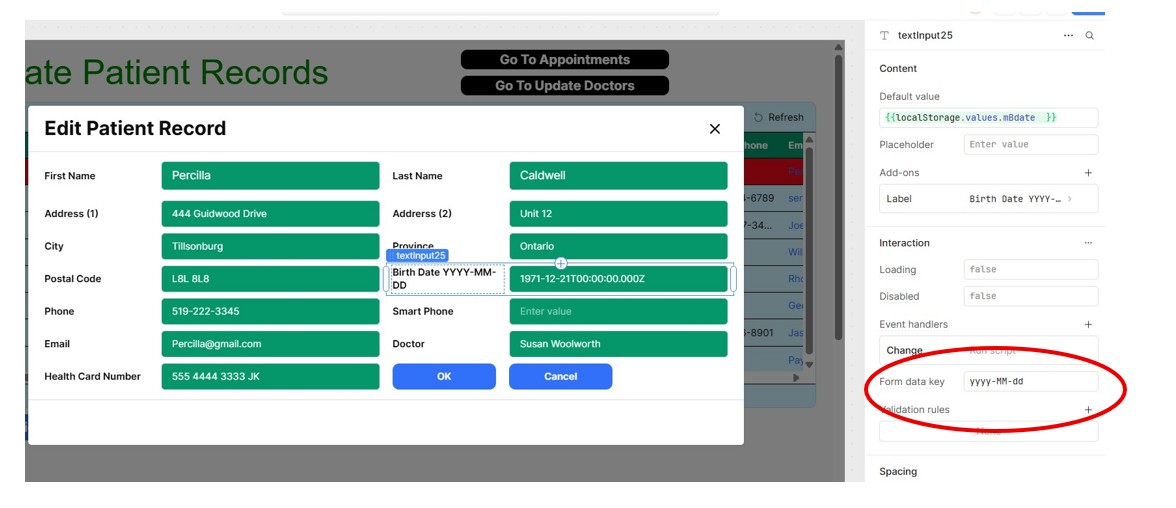Click the empty Smart Phone input field
Screen dimensions: 1176x508
(x=618, y=312)
